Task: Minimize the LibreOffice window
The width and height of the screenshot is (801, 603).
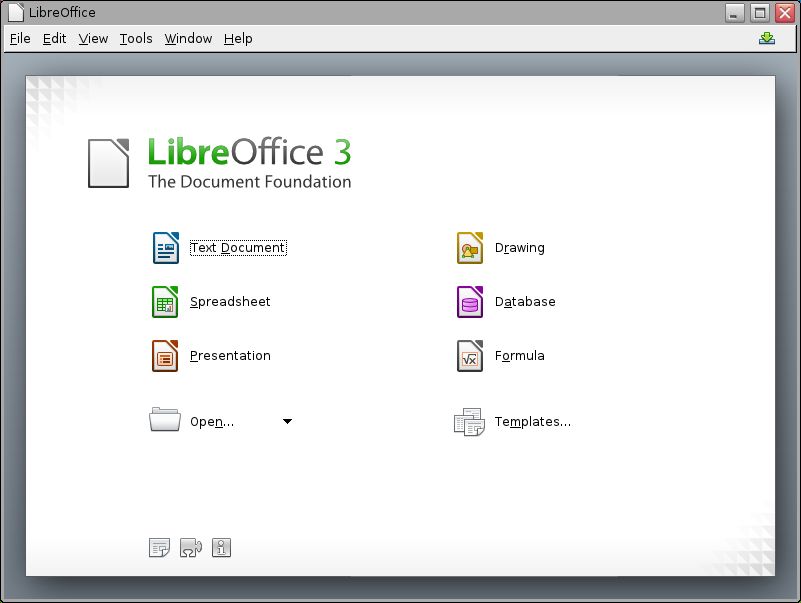Action: tap(735, 13)
